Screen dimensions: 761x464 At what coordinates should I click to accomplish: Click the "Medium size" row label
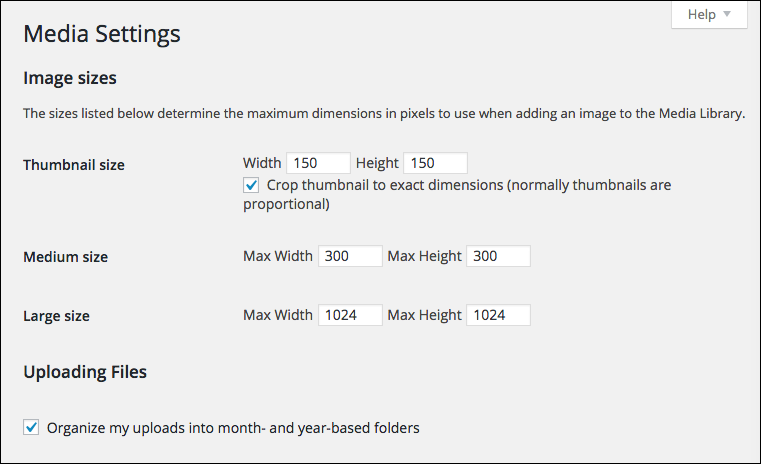click(x=65, y=257)
